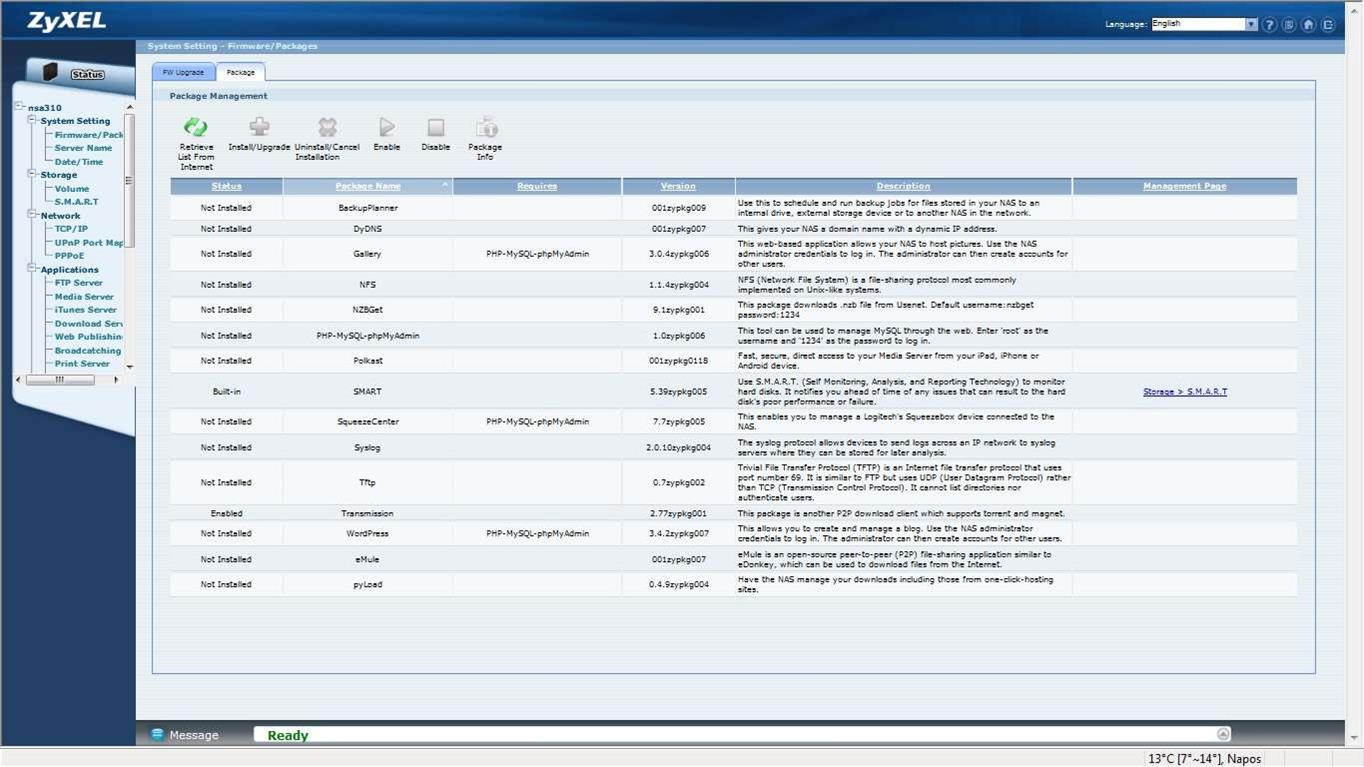Screen dimensions: 1364x767
Task: Select the NZBGet package name
Action: pos(367,310)
